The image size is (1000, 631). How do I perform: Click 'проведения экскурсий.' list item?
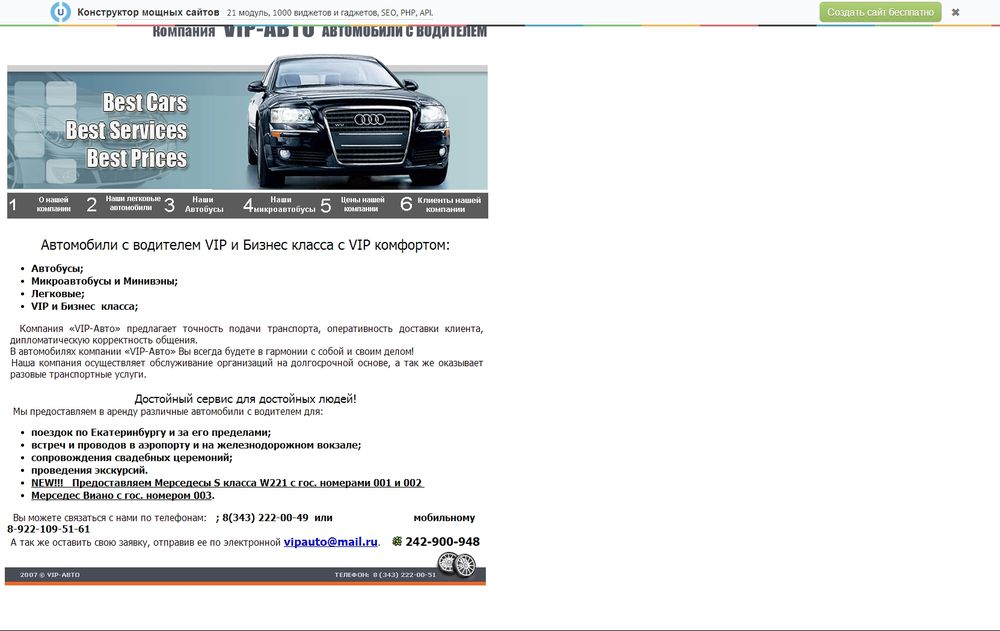89,470
